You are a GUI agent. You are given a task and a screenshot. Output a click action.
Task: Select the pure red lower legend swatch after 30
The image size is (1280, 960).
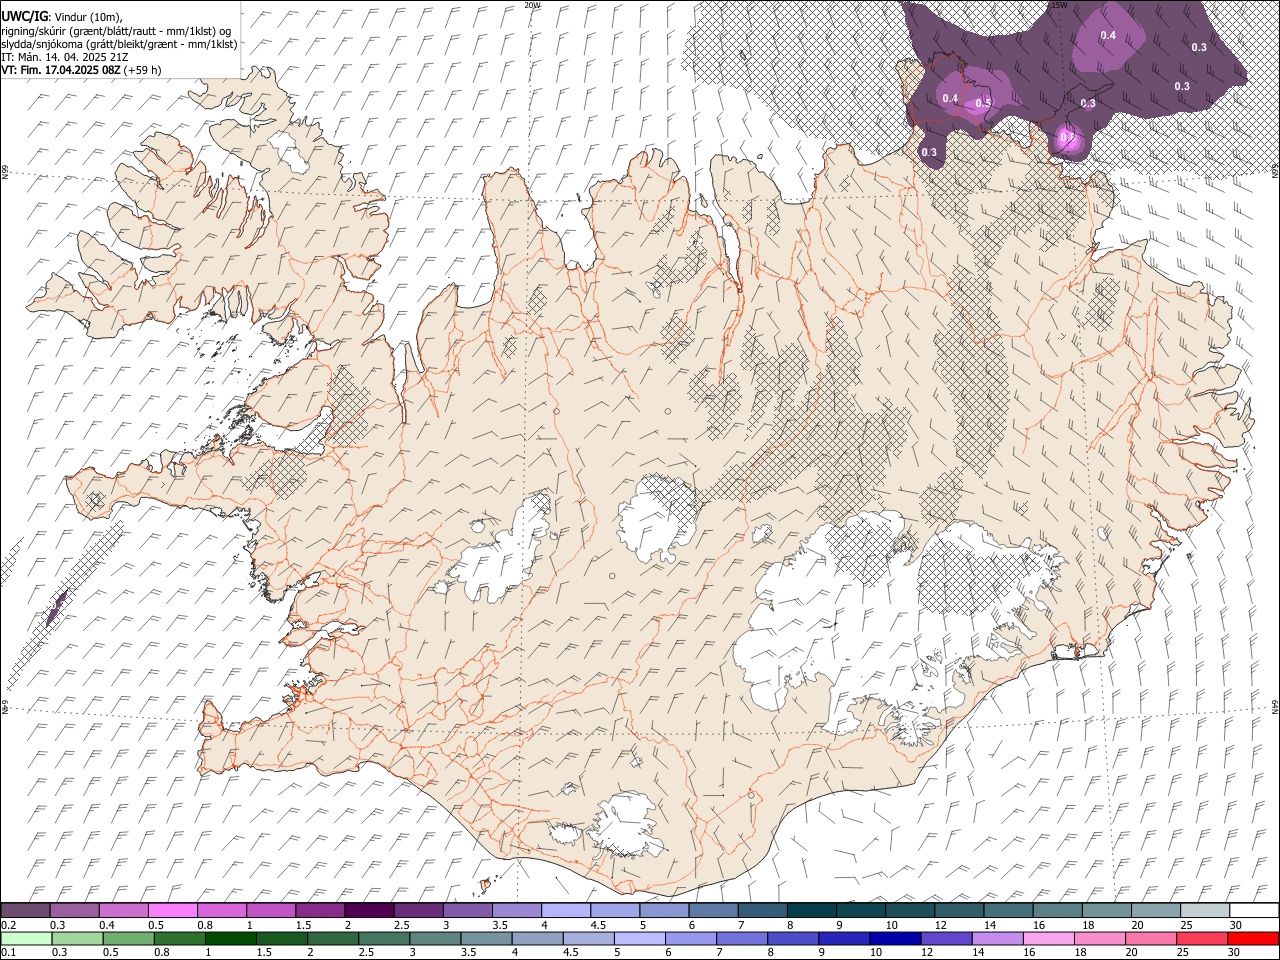(x=1252, y=938)
